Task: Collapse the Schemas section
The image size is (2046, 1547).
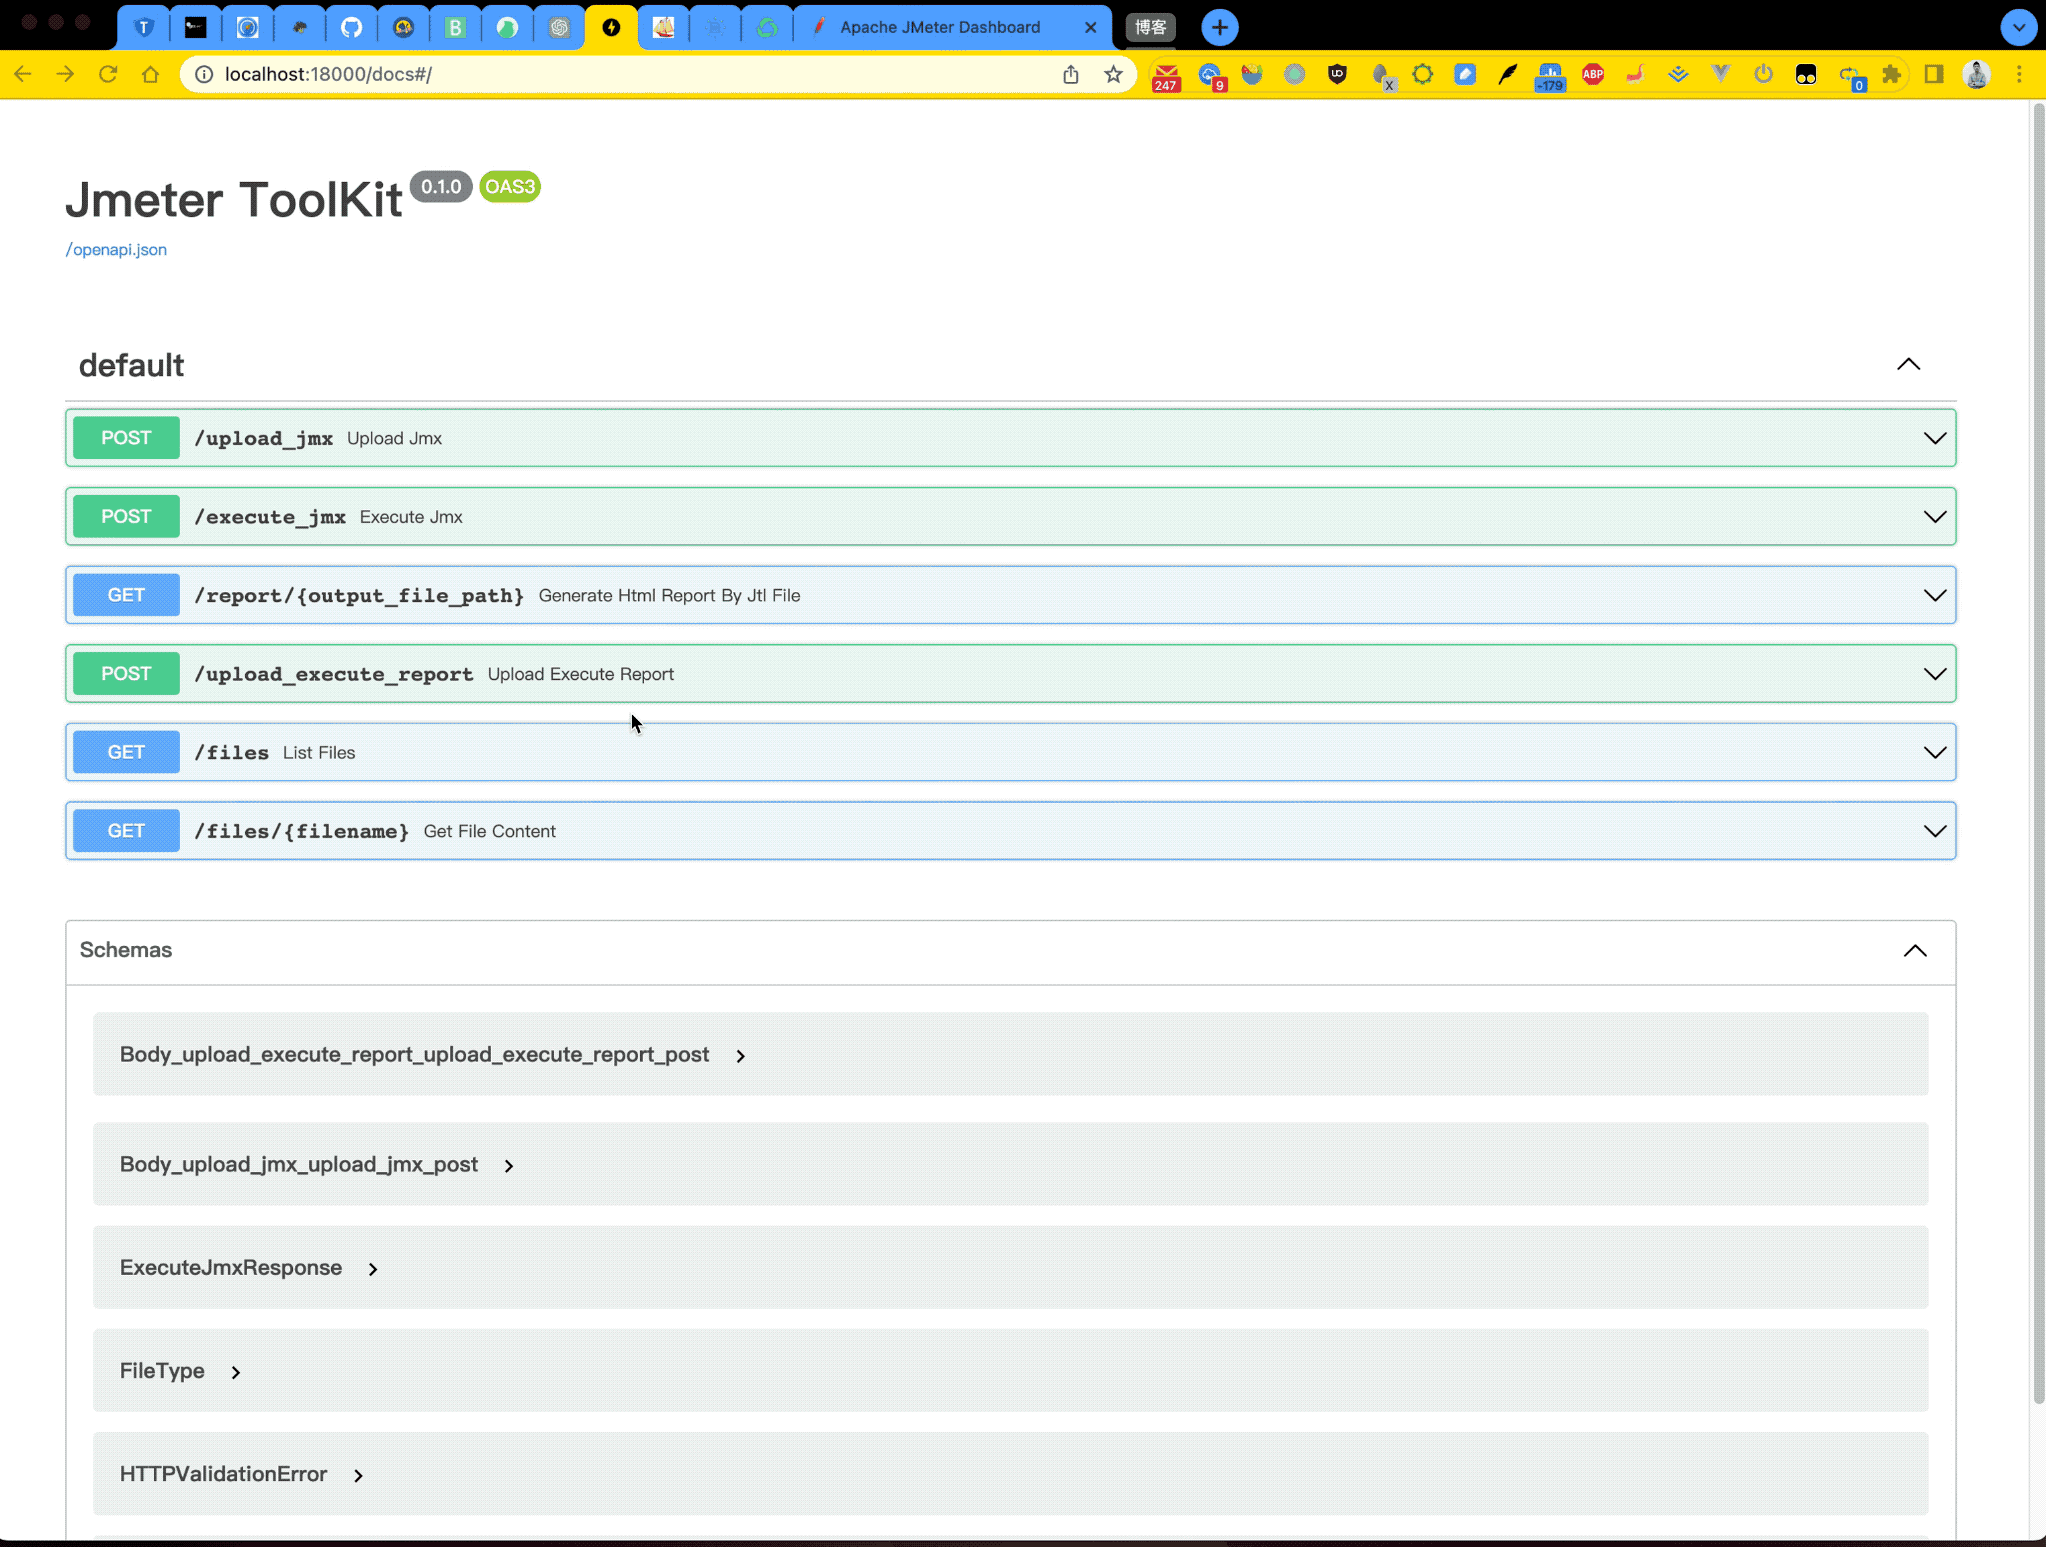Action: (1914, 951)
